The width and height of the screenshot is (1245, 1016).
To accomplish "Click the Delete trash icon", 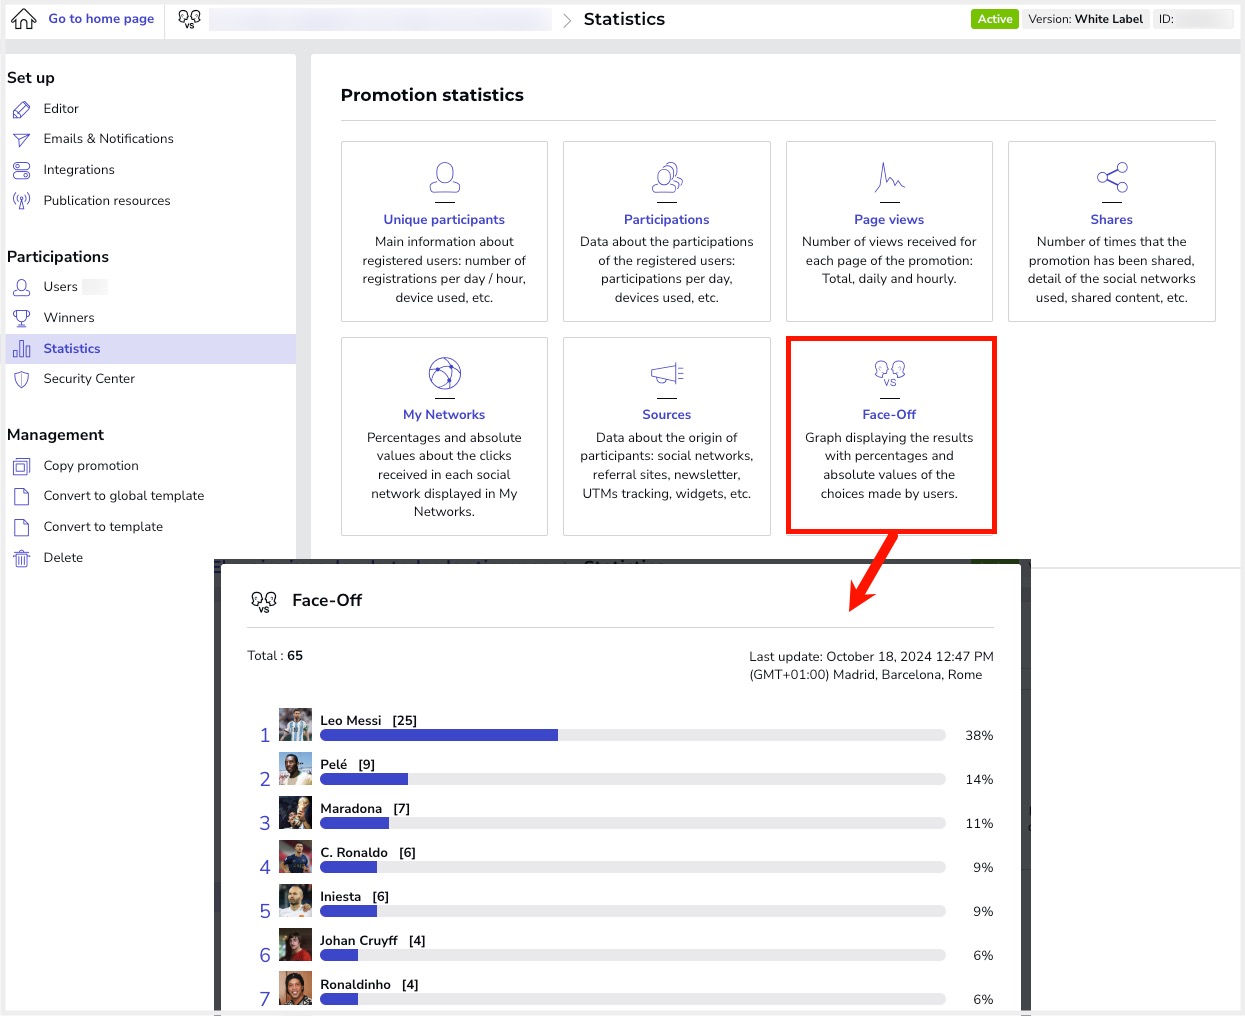I will pyautogui.click(x=21, y=558).
